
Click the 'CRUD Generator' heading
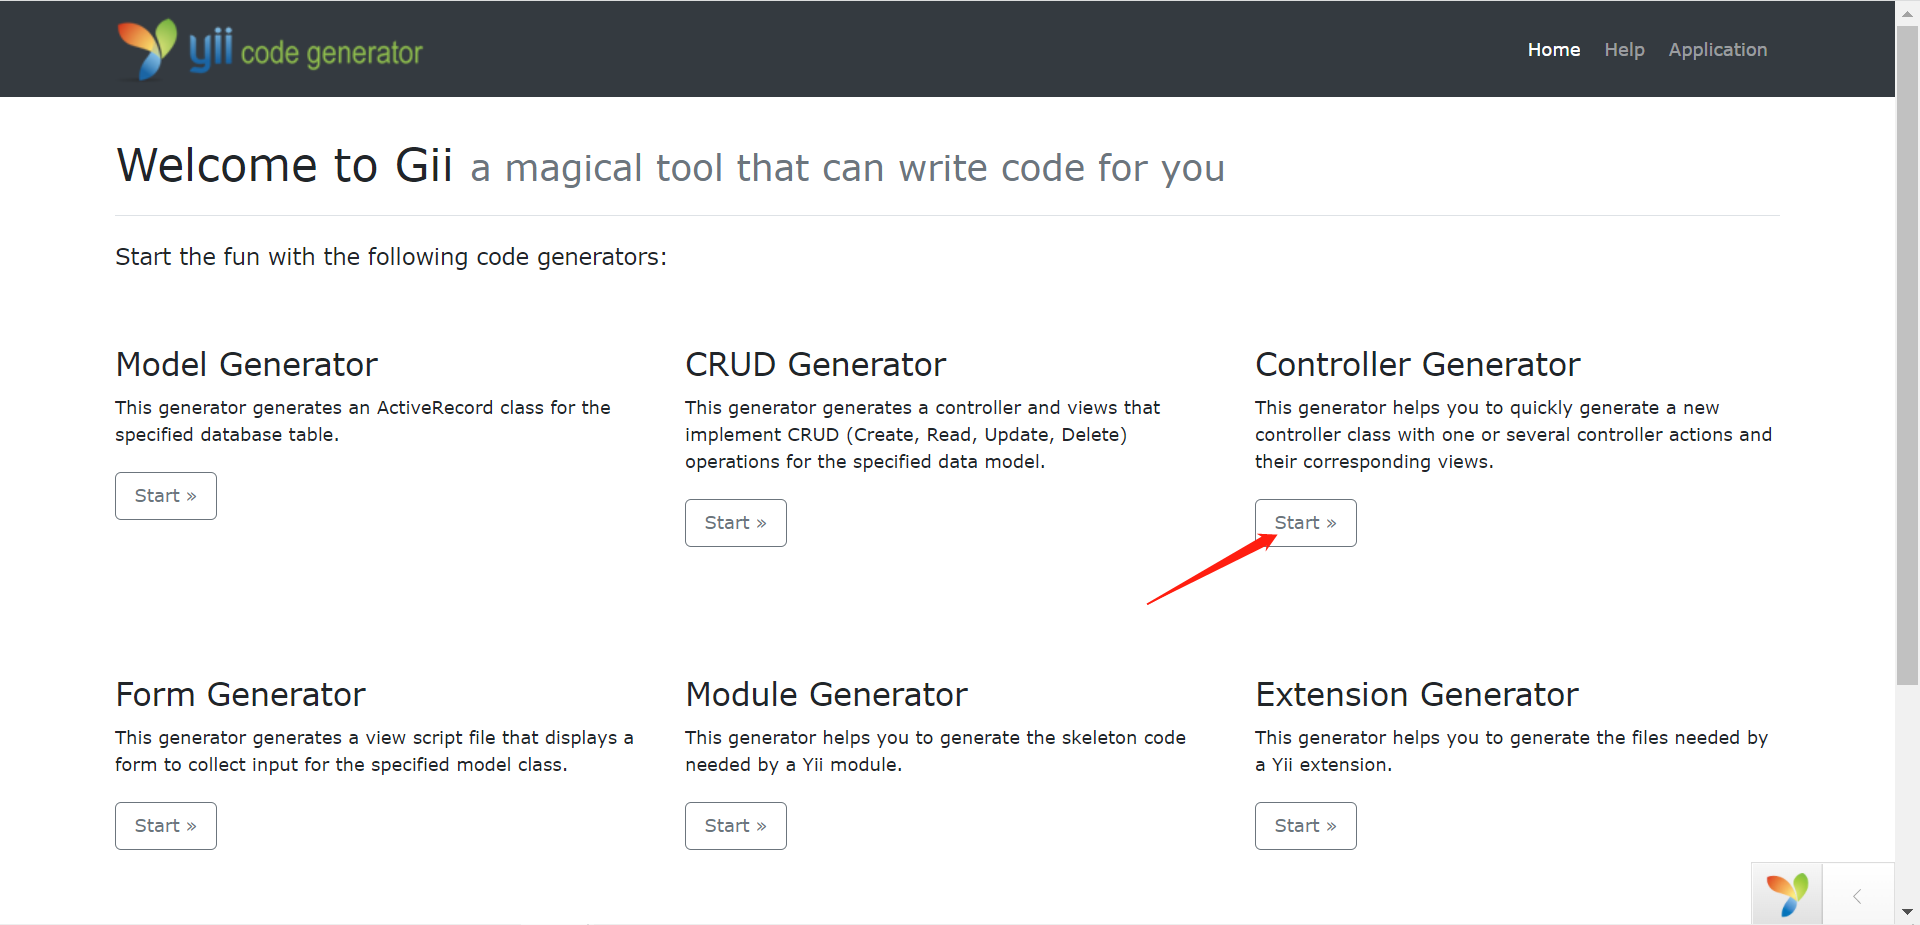tap(816, 365)
